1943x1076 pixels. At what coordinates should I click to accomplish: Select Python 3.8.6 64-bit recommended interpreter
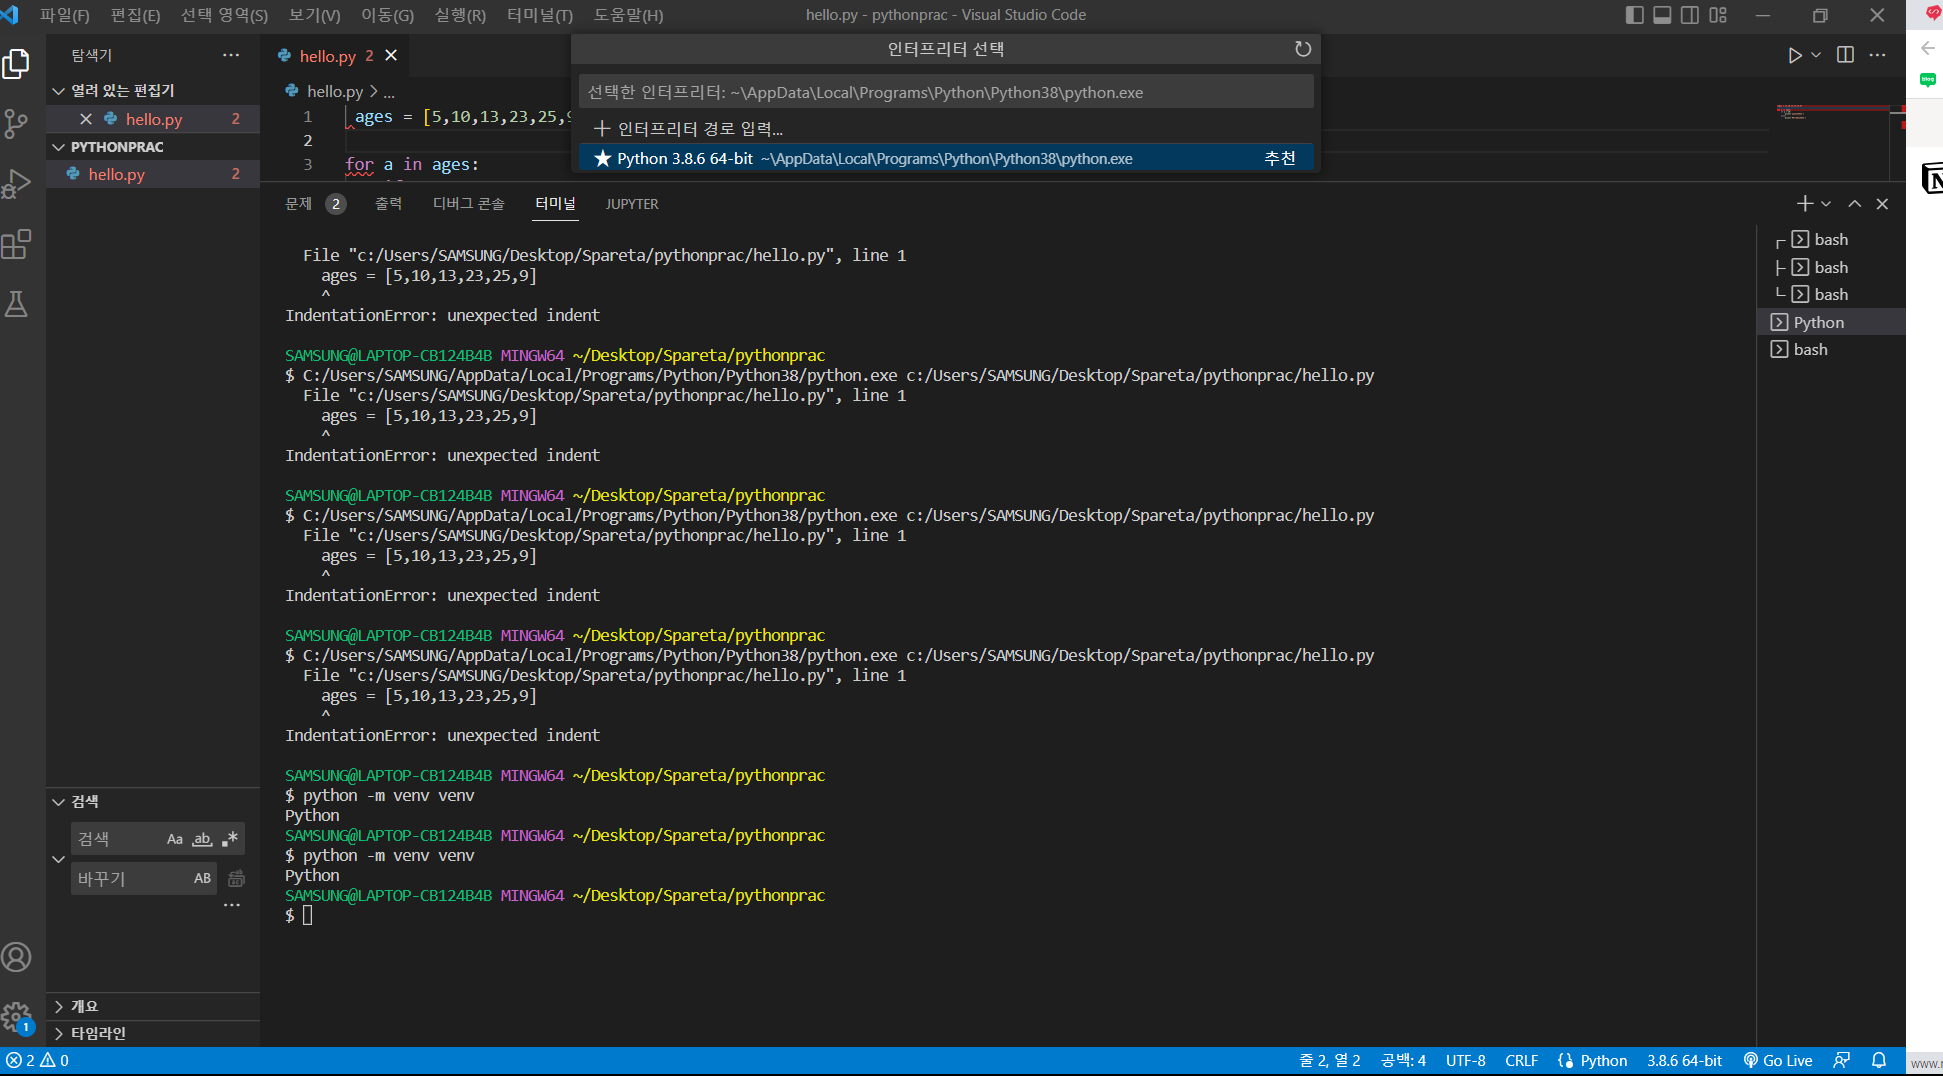tap(946, 159)
